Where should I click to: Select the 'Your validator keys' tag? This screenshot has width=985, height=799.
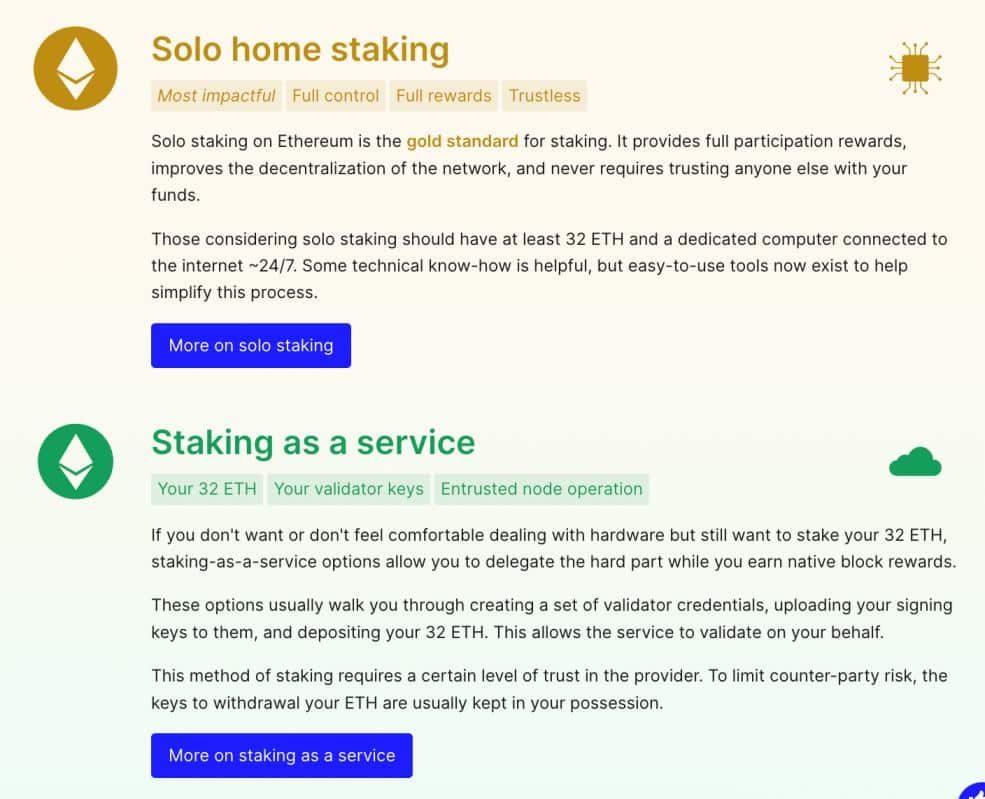[x=348, y=489]
